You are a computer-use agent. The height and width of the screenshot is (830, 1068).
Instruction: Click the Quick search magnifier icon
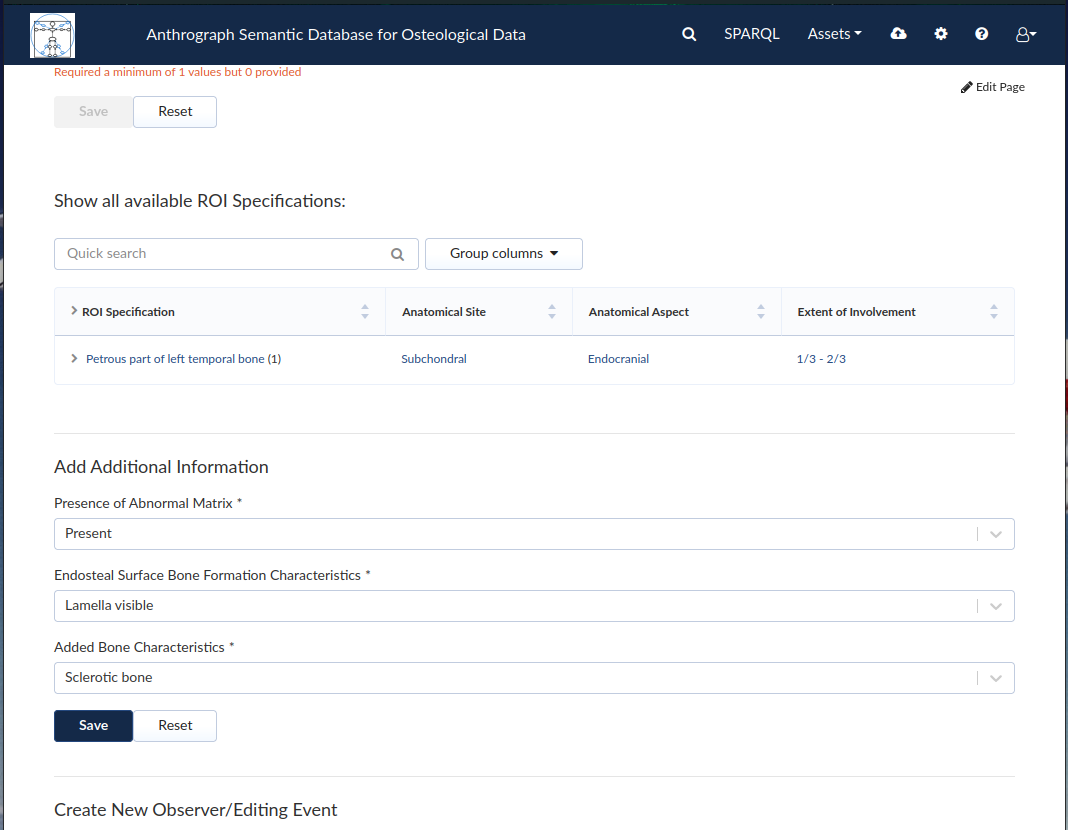click(397, 254)
